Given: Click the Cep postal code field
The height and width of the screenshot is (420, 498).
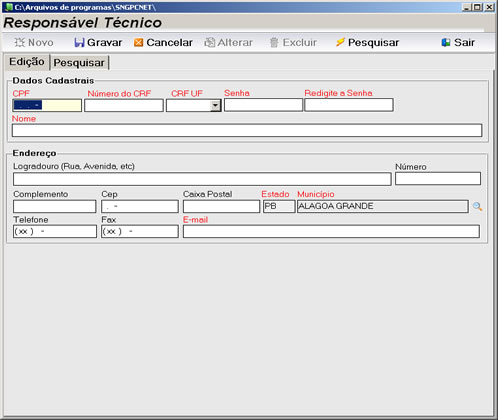Looking at the screenshot, I should tap(140, 206).
